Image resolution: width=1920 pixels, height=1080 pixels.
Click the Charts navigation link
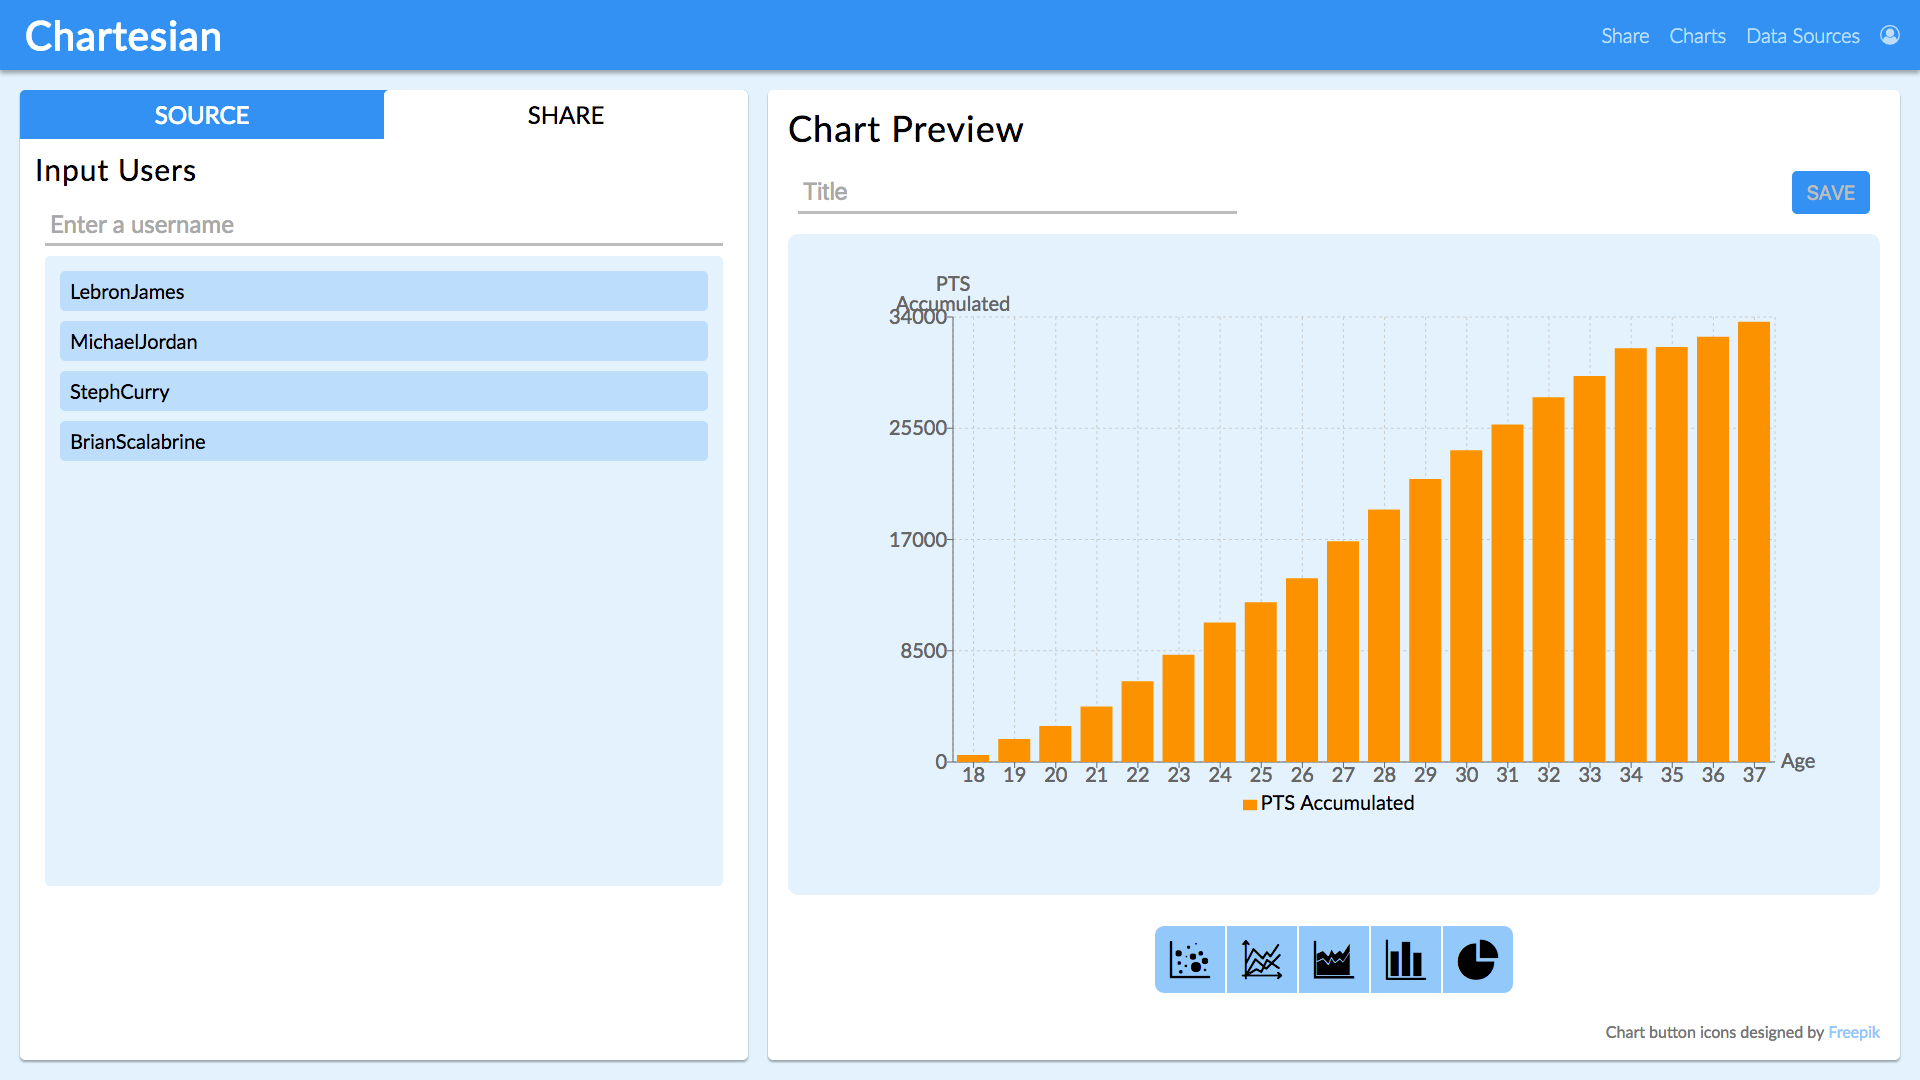click(x=1700, y=36)
